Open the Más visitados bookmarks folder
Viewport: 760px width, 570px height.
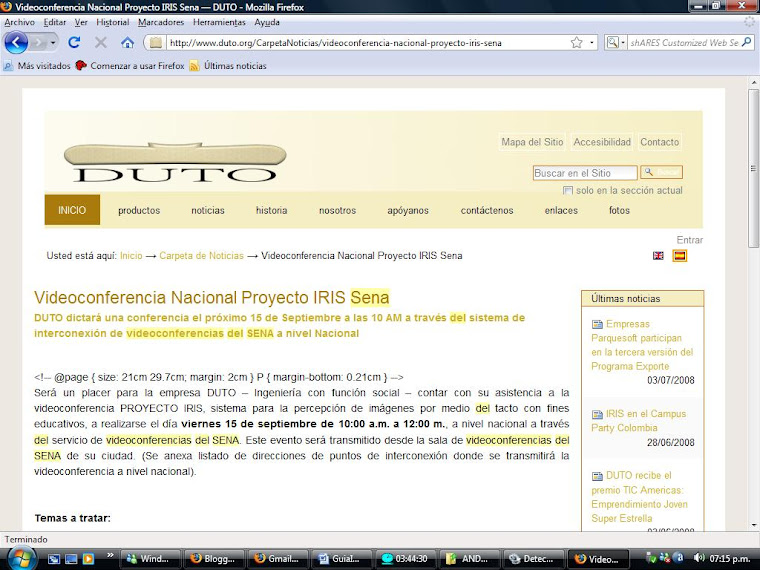point(37,66)
